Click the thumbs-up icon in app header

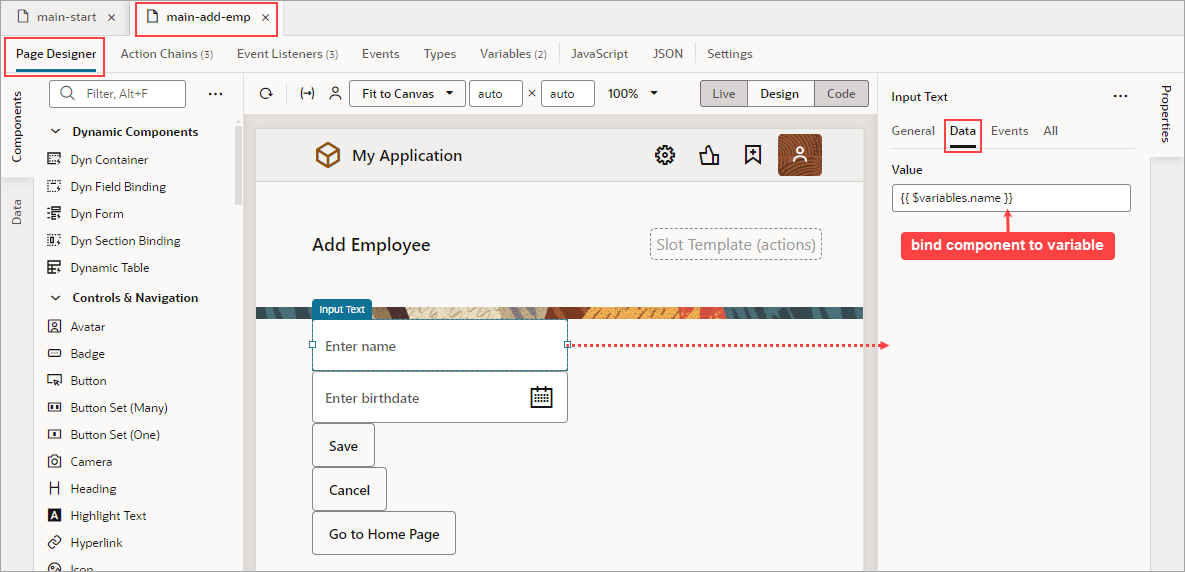pos(709,156)
